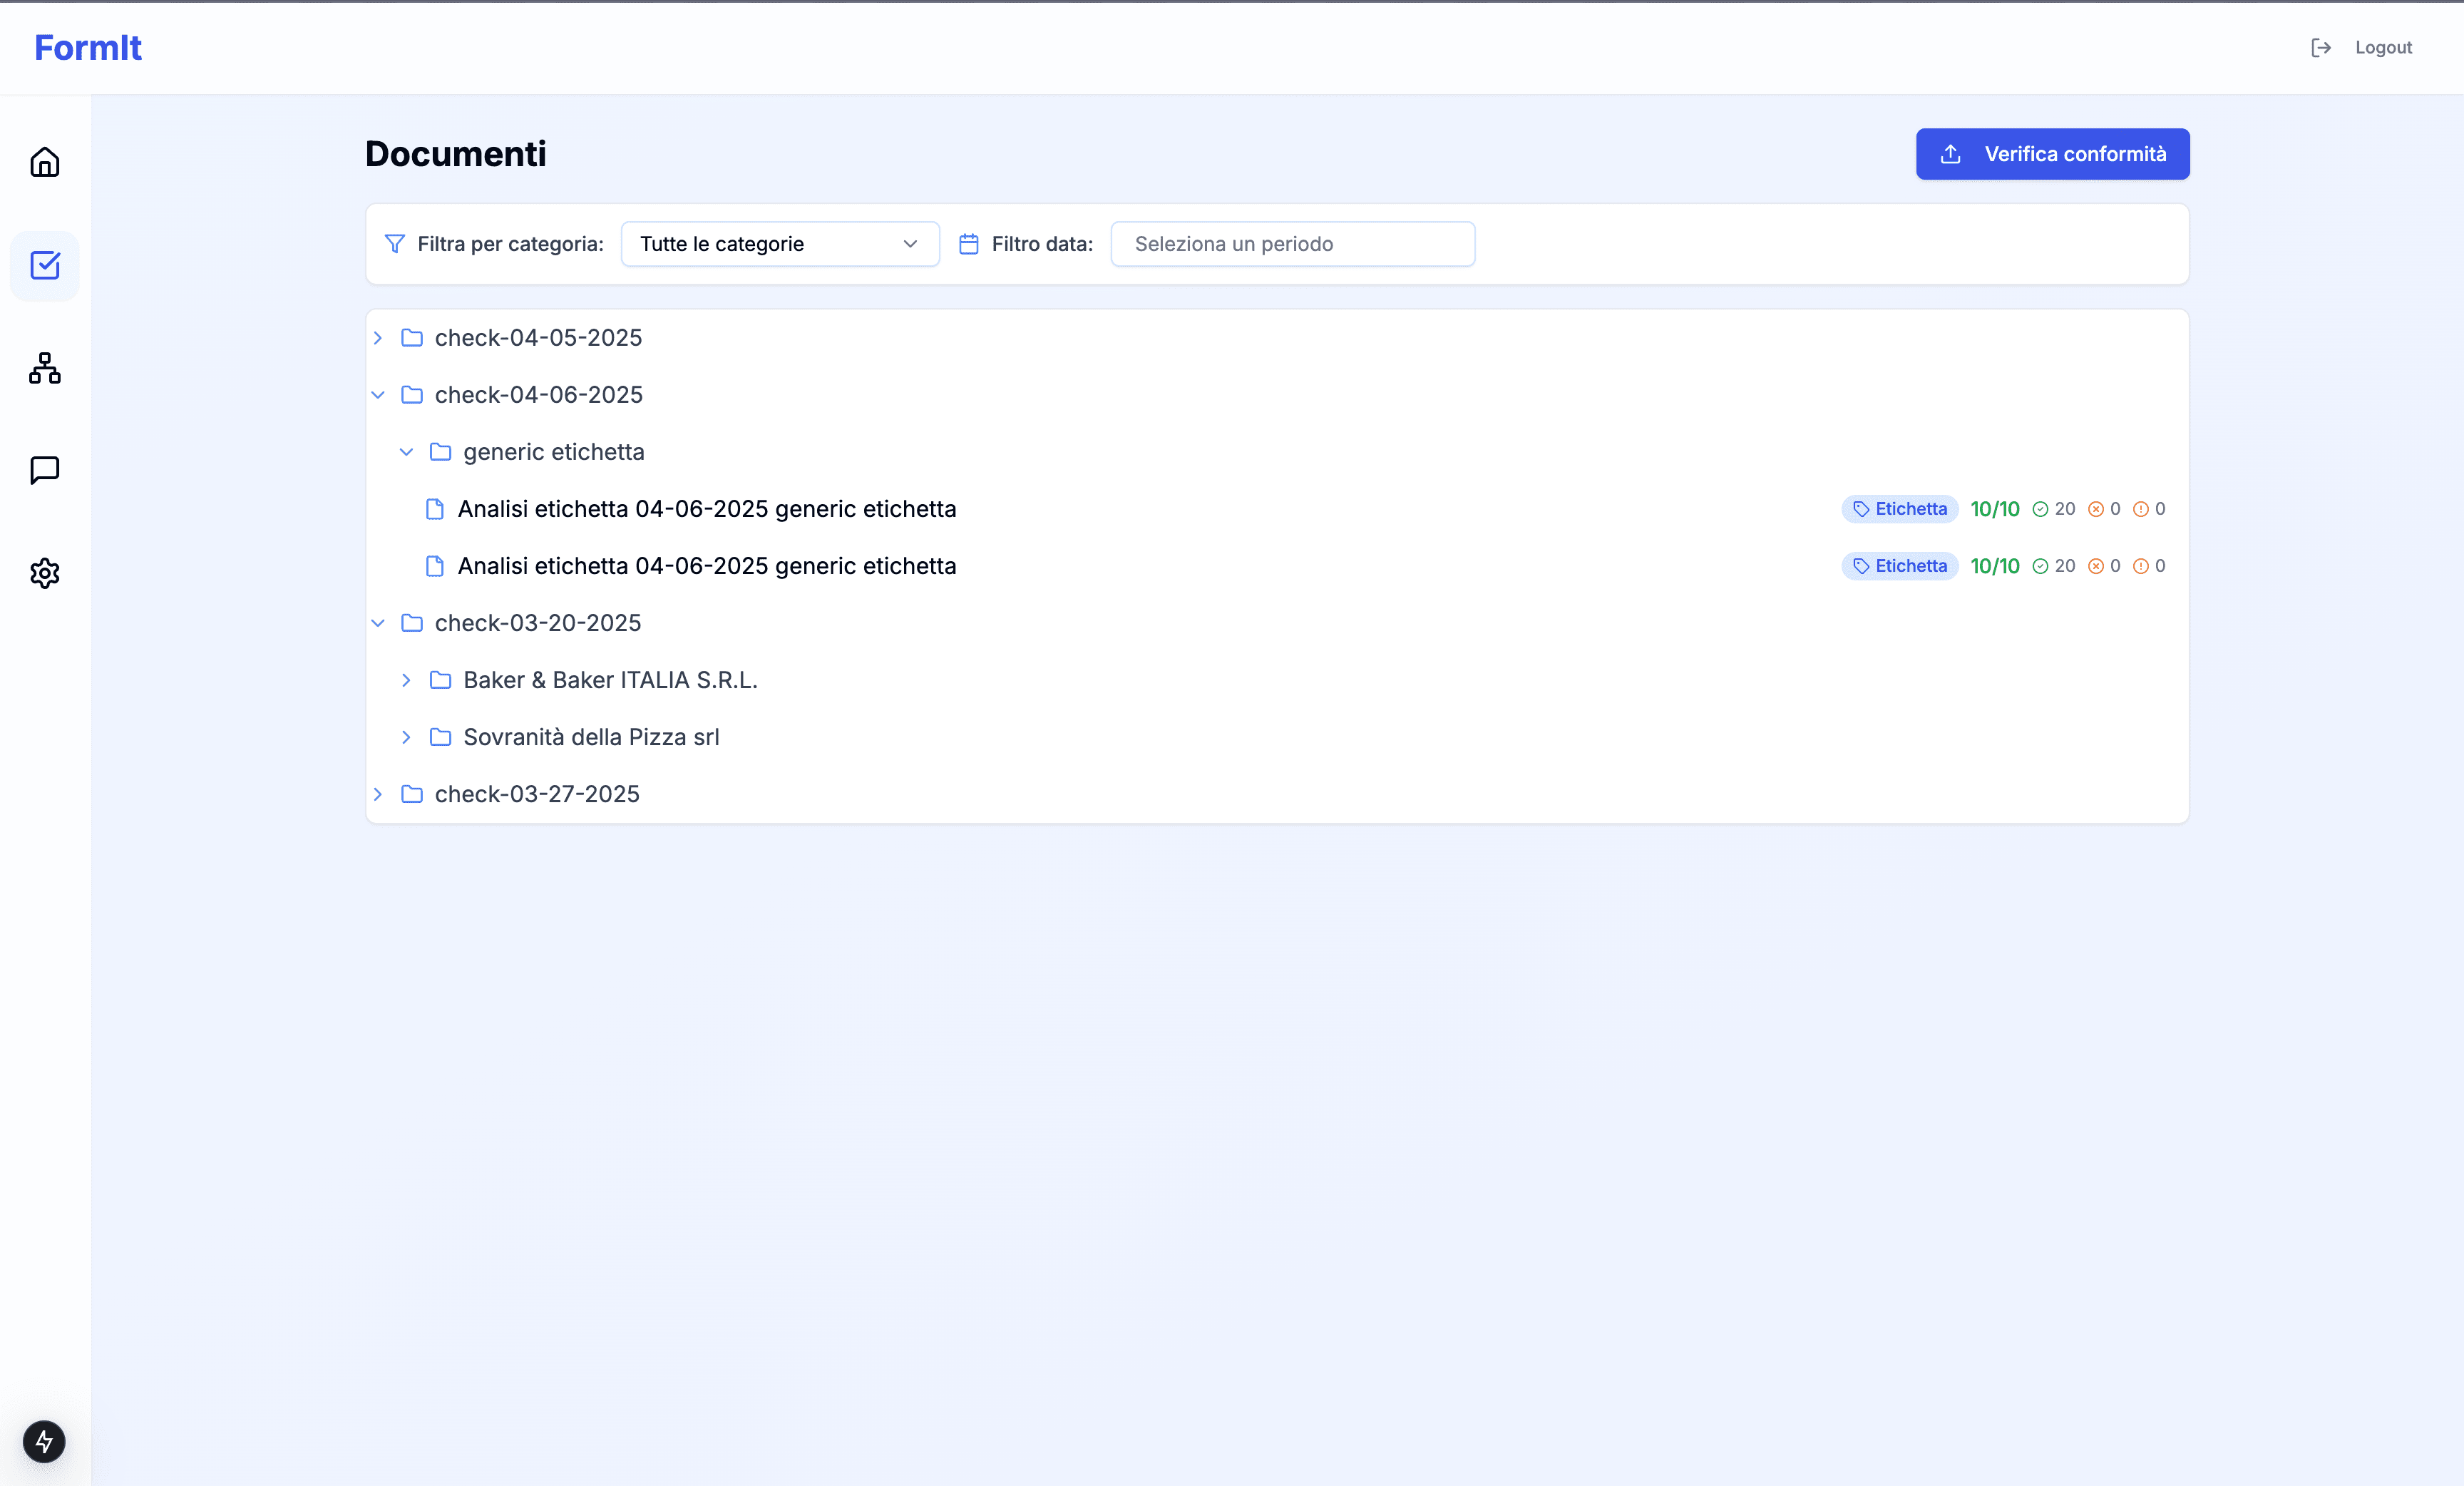Viewport: 2464px width, 1486px height.
Task: Click the Filtra per categoria label
Action: tap(510, 244)
